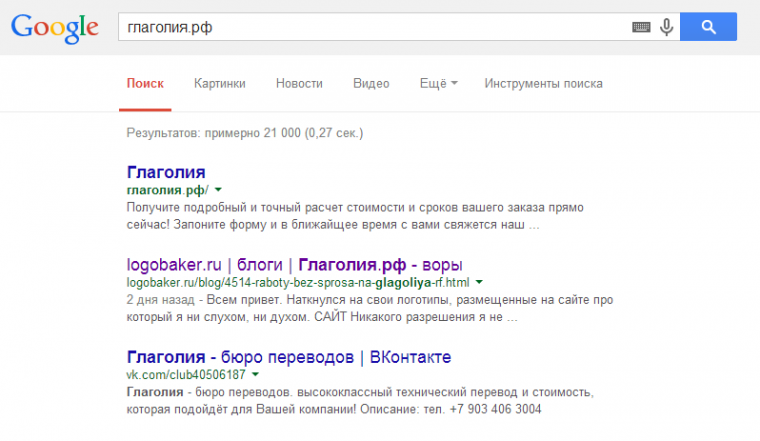Click the search field containing глаголия.рф
This screenshot has height=441, width=760.
(370, 28)
